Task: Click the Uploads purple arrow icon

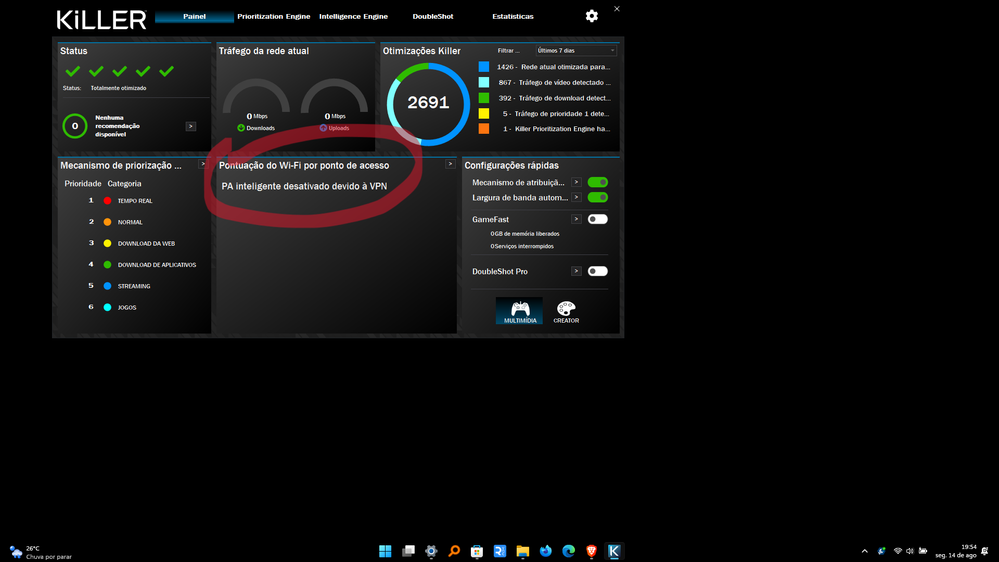Action: 323,128
